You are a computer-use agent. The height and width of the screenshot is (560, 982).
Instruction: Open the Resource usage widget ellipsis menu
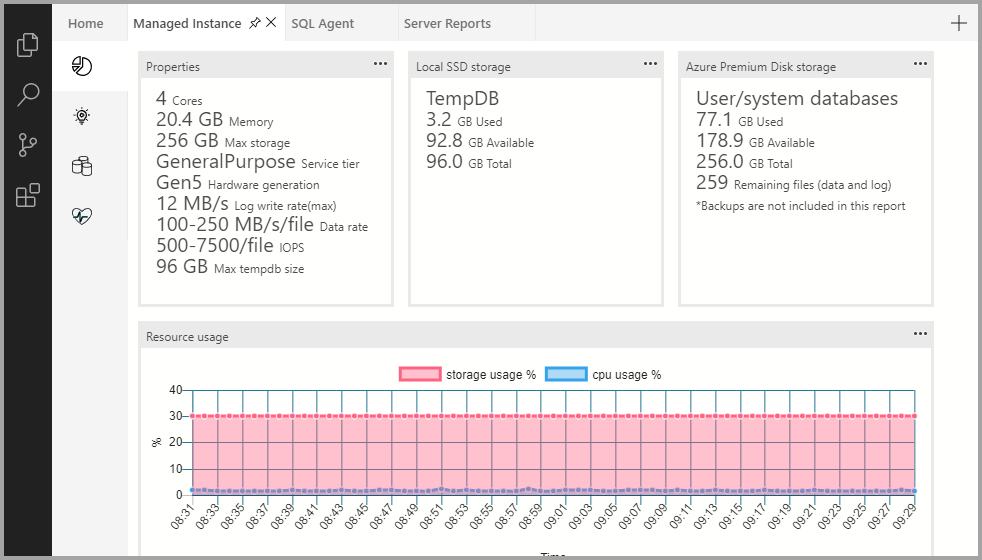pyautogui.click(x=920, y=333)
